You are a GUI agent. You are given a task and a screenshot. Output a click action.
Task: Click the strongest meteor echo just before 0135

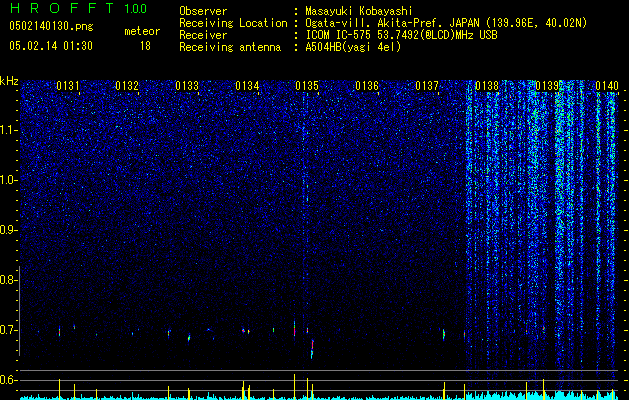click(294, 328)
